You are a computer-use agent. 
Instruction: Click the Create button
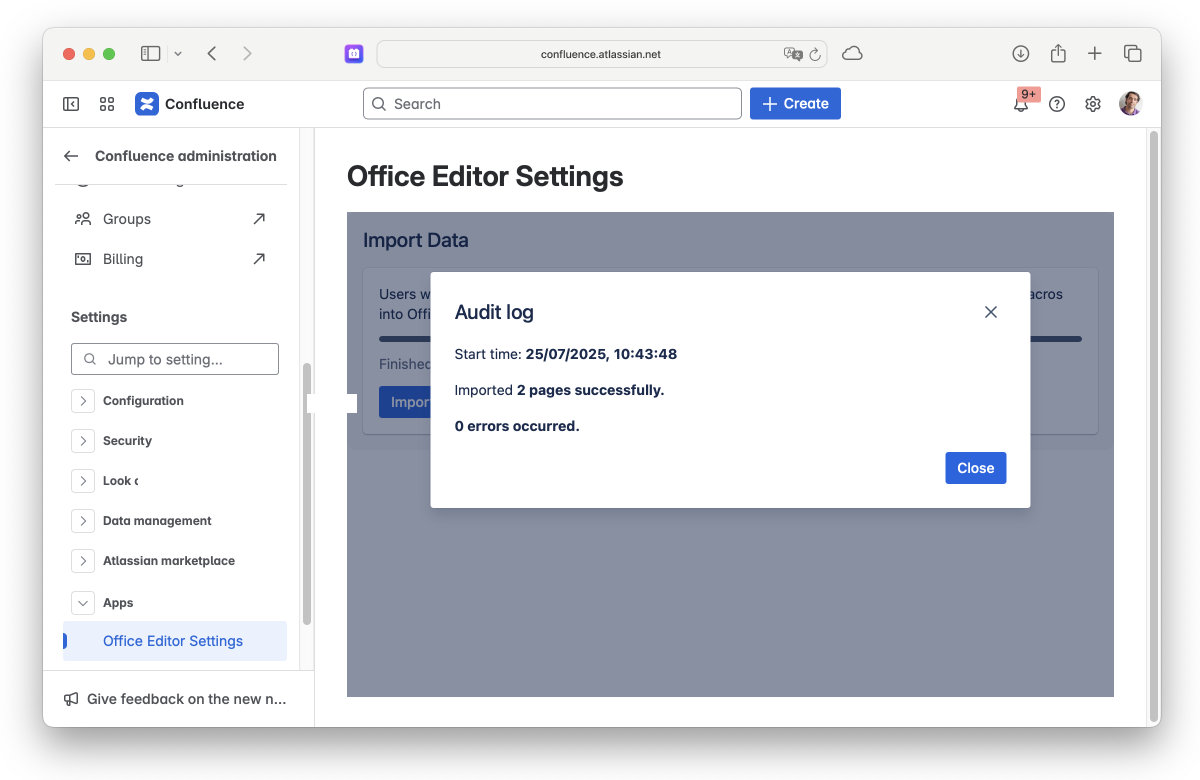point(795,104)
